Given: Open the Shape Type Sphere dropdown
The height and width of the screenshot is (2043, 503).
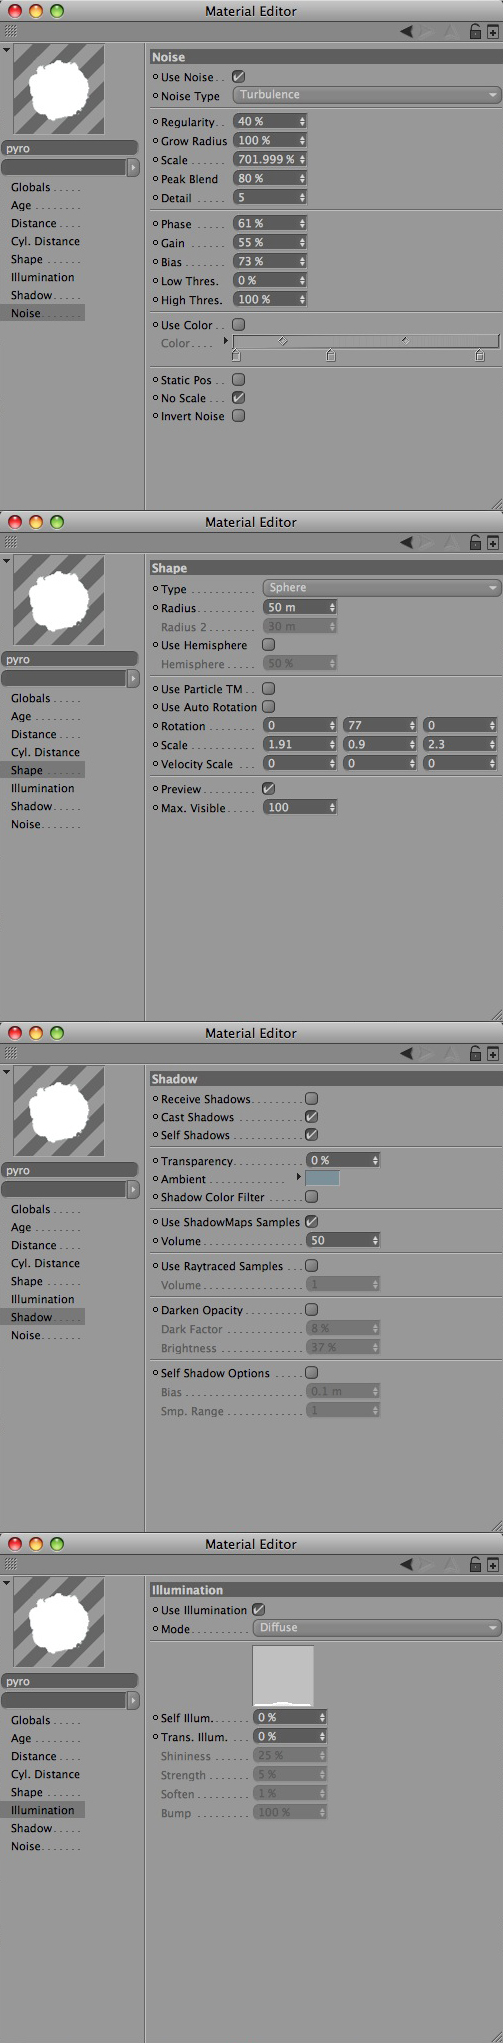Looking at the screenshot, I should tap(381, 588).
